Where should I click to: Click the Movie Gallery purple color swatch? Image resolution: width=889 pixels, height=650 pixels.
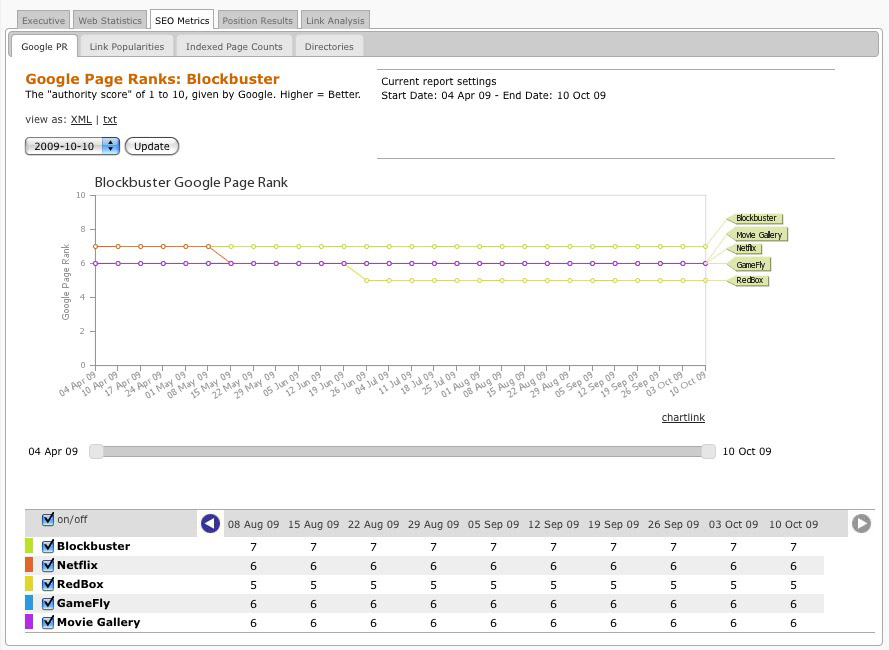(29, 622)
